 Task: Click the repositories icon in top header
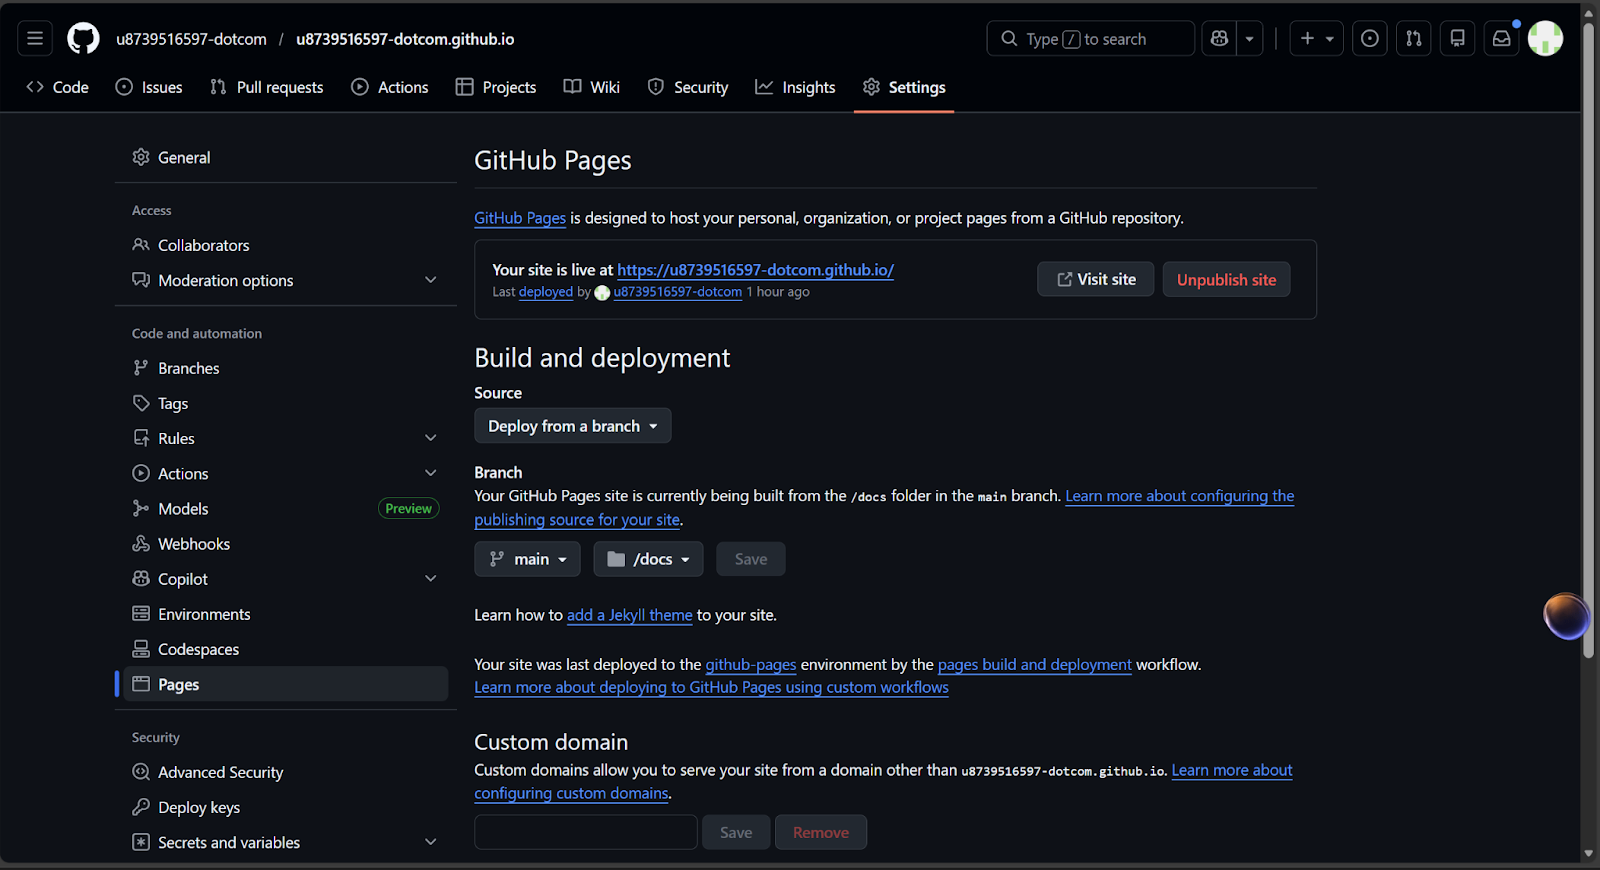(1457, 39)
